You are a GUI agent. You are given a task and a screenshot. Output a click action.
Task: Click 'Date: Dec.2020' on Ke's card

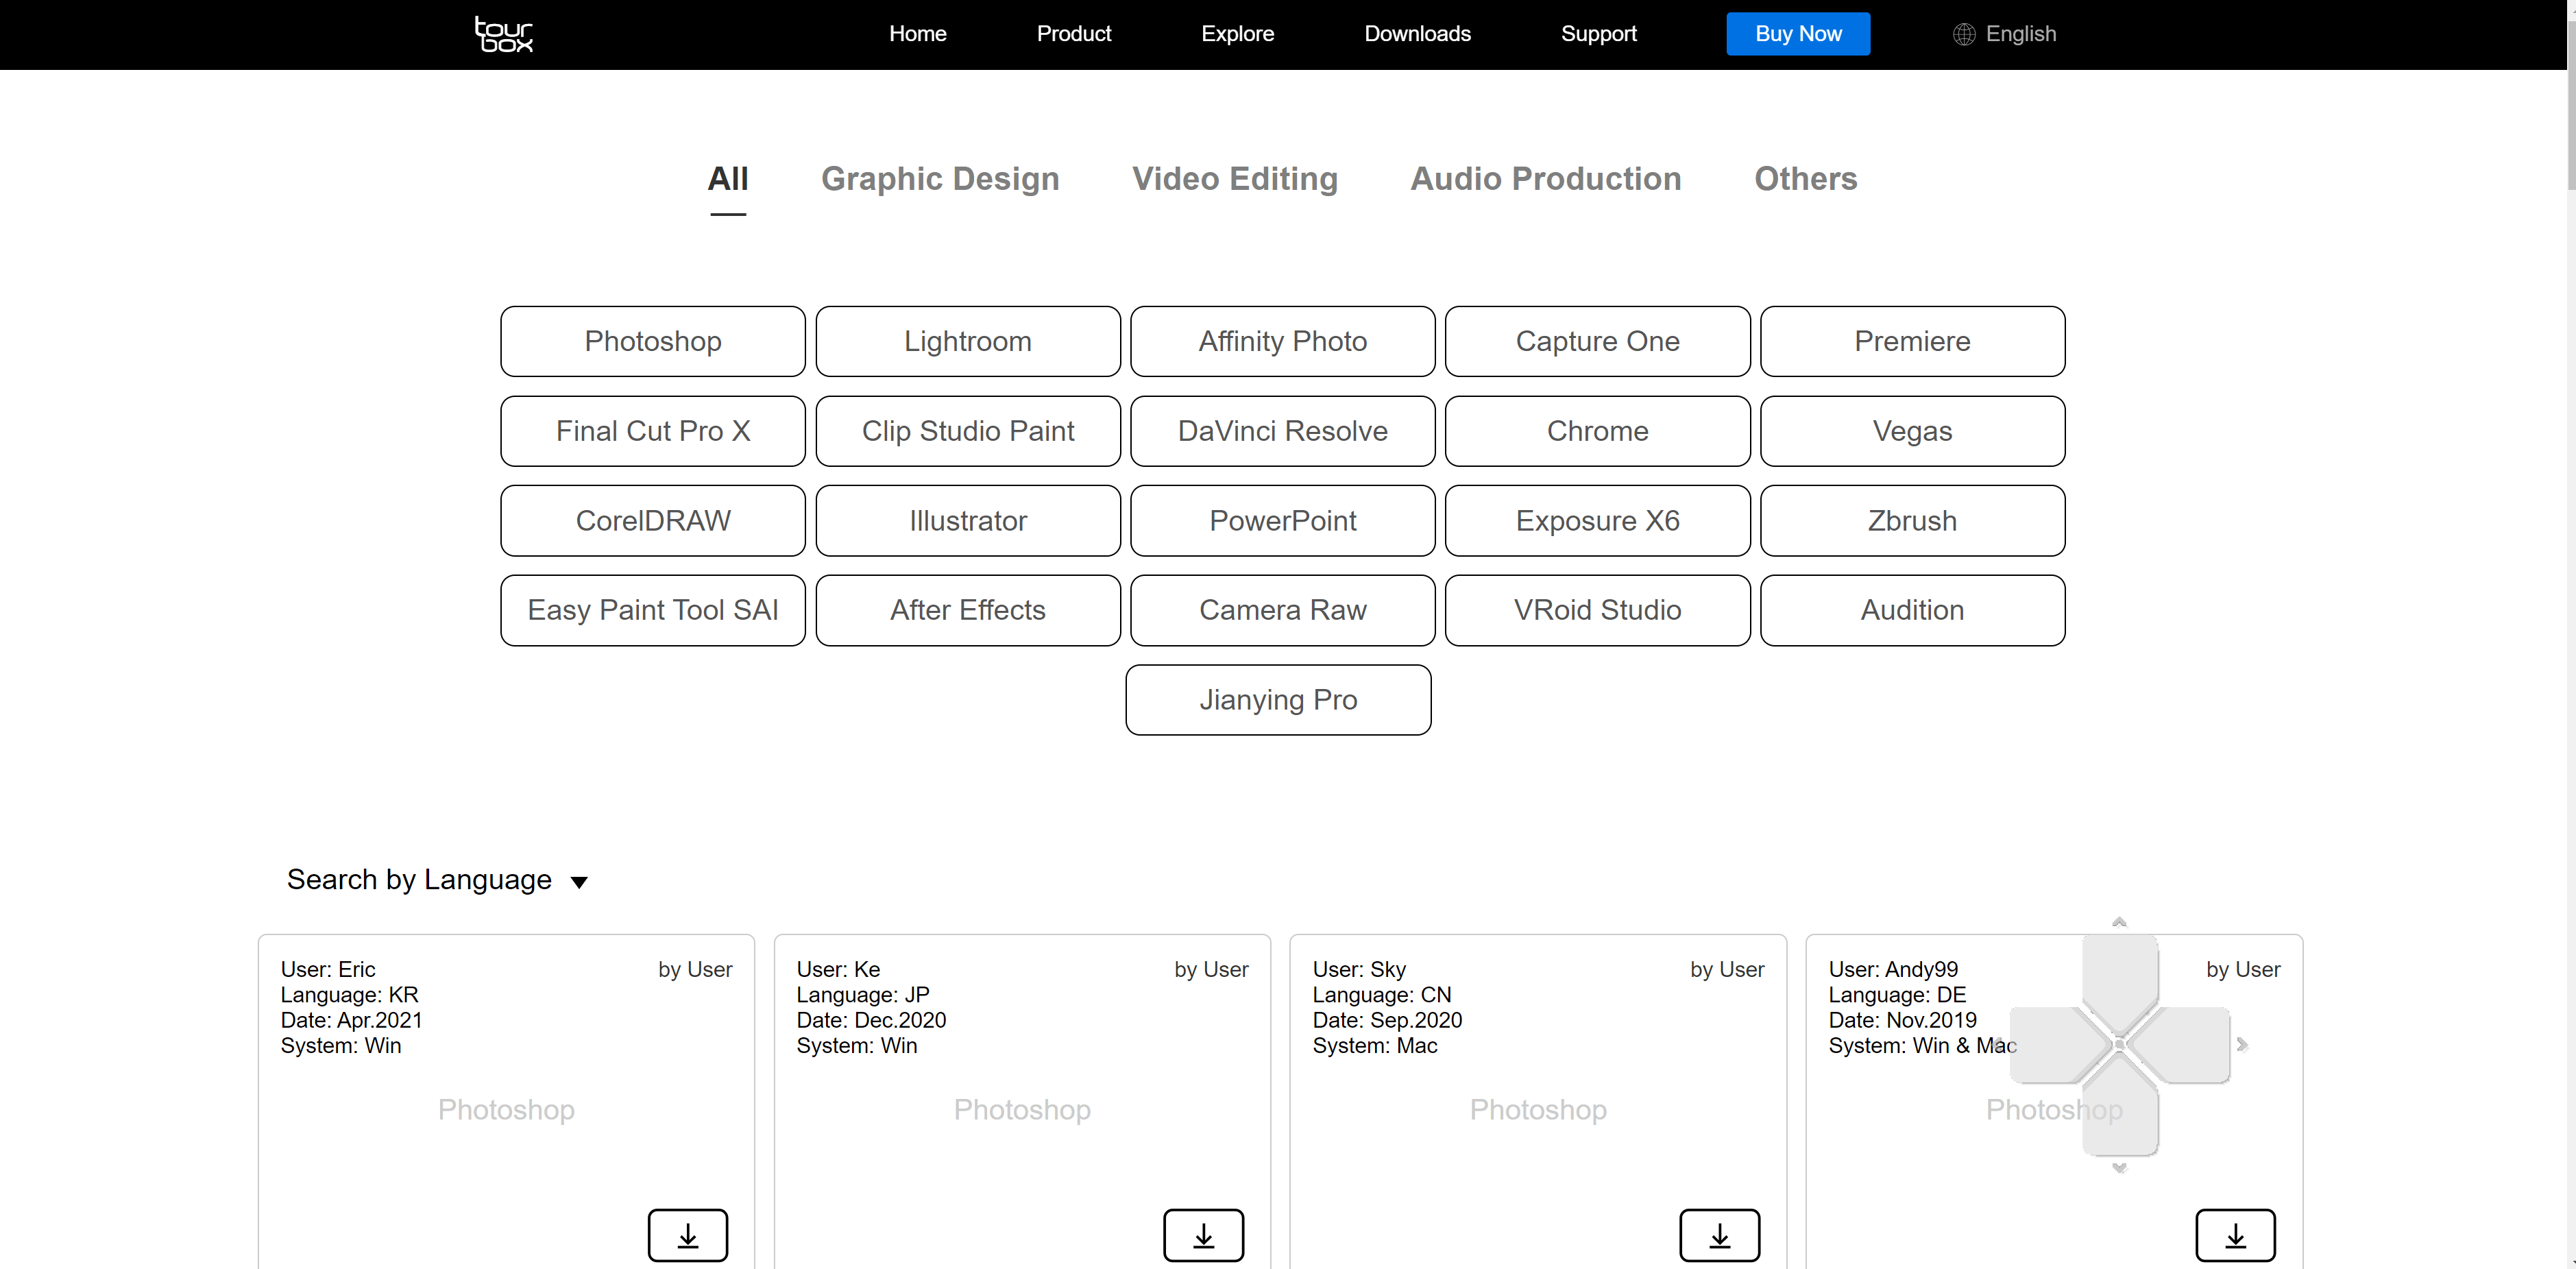point(871,1020)
